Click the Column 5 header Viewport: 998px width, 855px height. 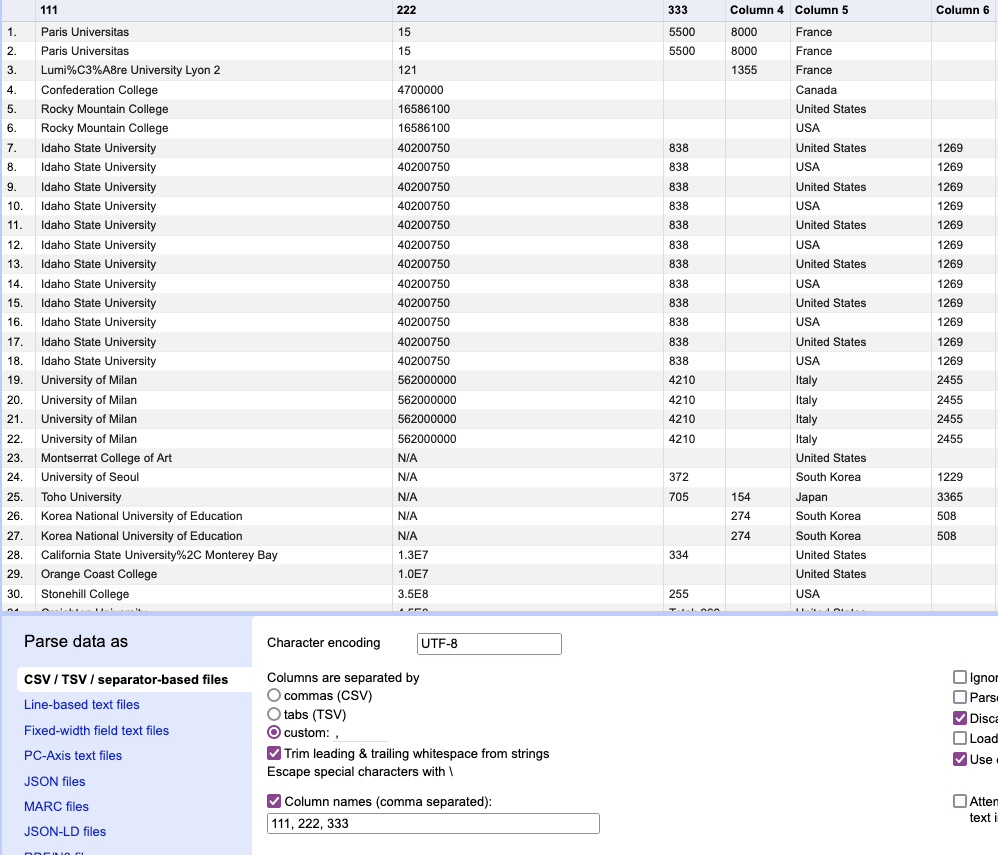tap(861, 10)
